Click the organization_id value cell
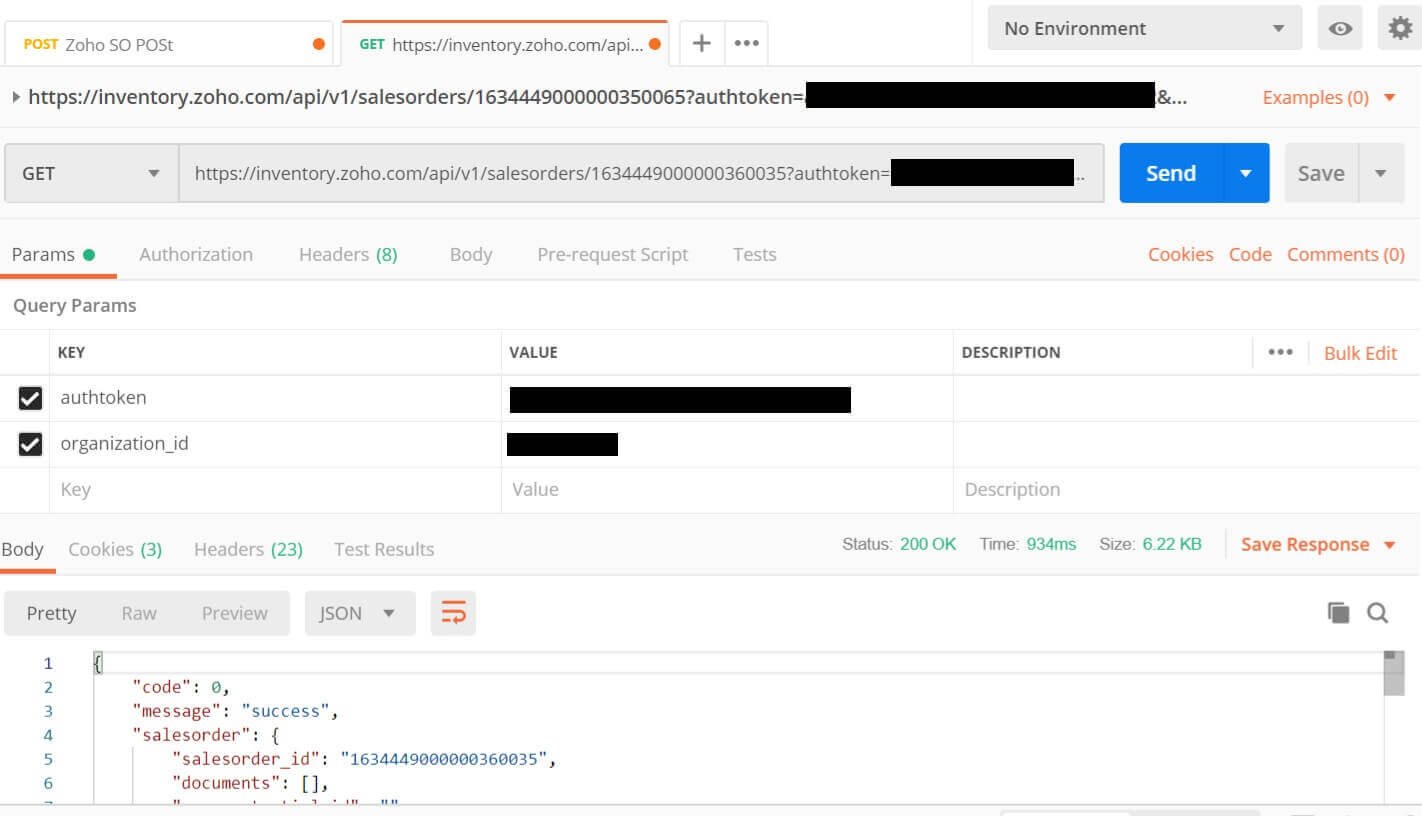Viewport: 1422px width, 816px height. tap(727, 444)
